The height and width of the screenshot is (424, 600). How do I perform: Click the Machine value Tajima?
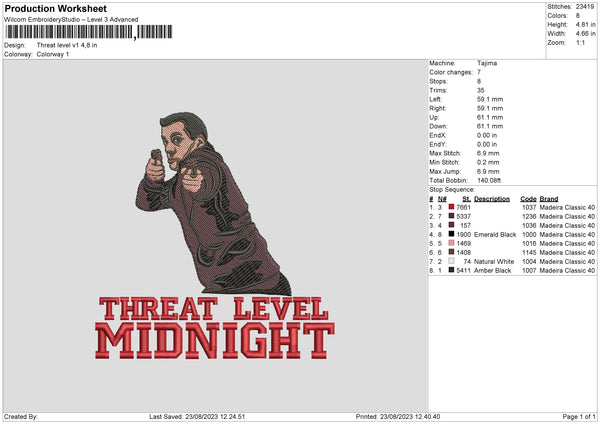coord(487,63)
